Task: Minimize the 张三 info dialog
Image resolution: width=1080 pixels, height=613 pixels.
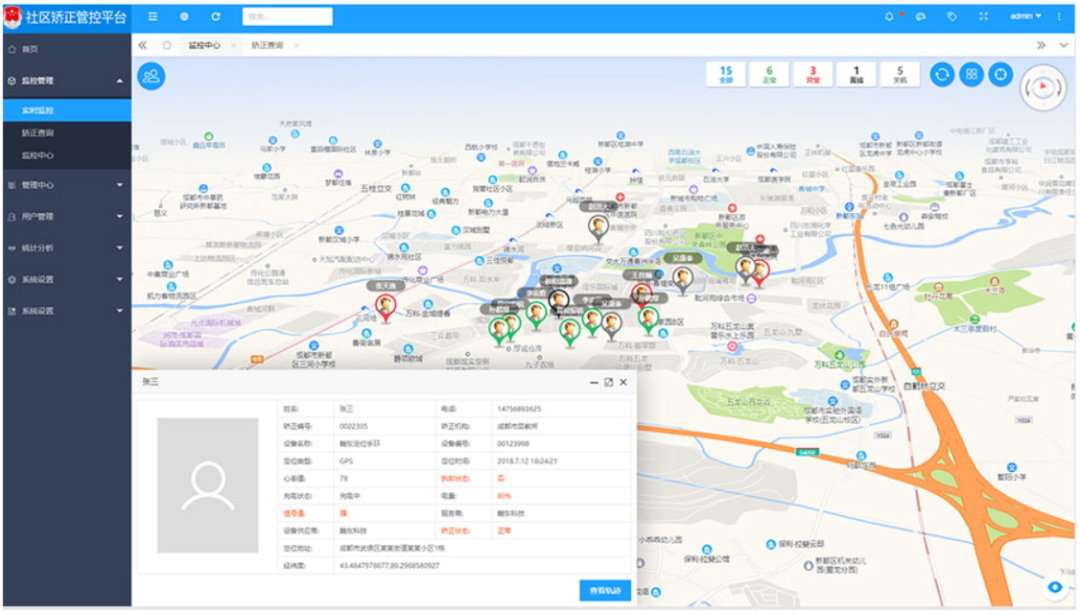Action: (594, 382)
